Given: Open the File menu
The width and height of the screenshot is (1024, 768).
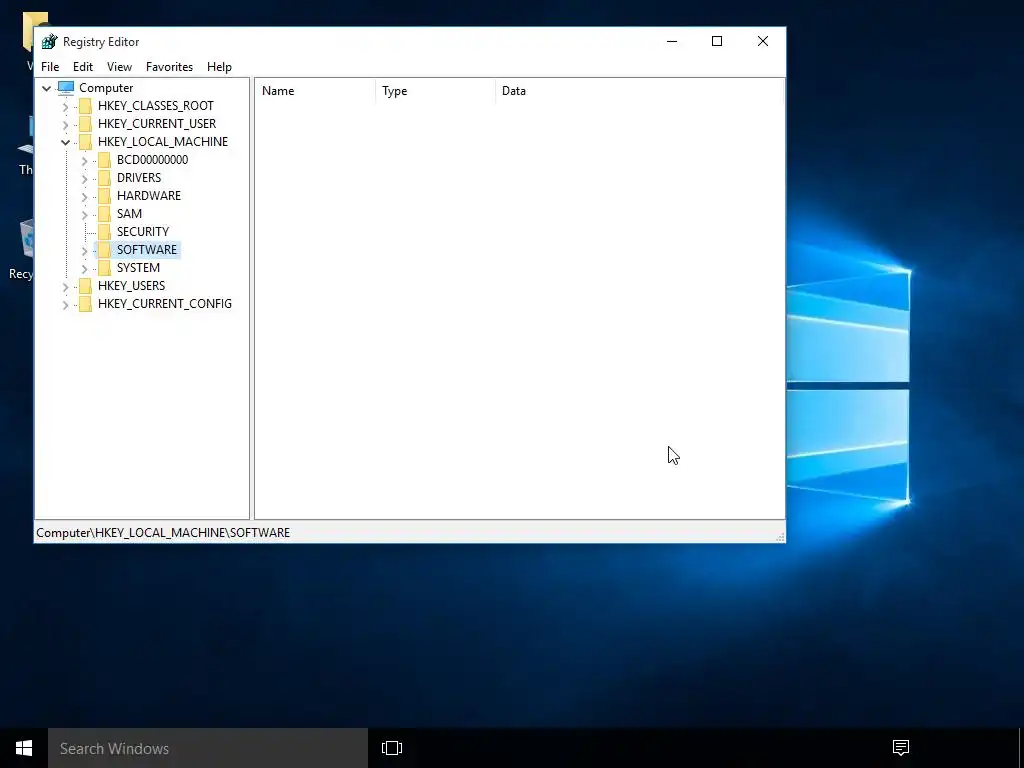Looking at the screenshot, I should coord(50,67).
